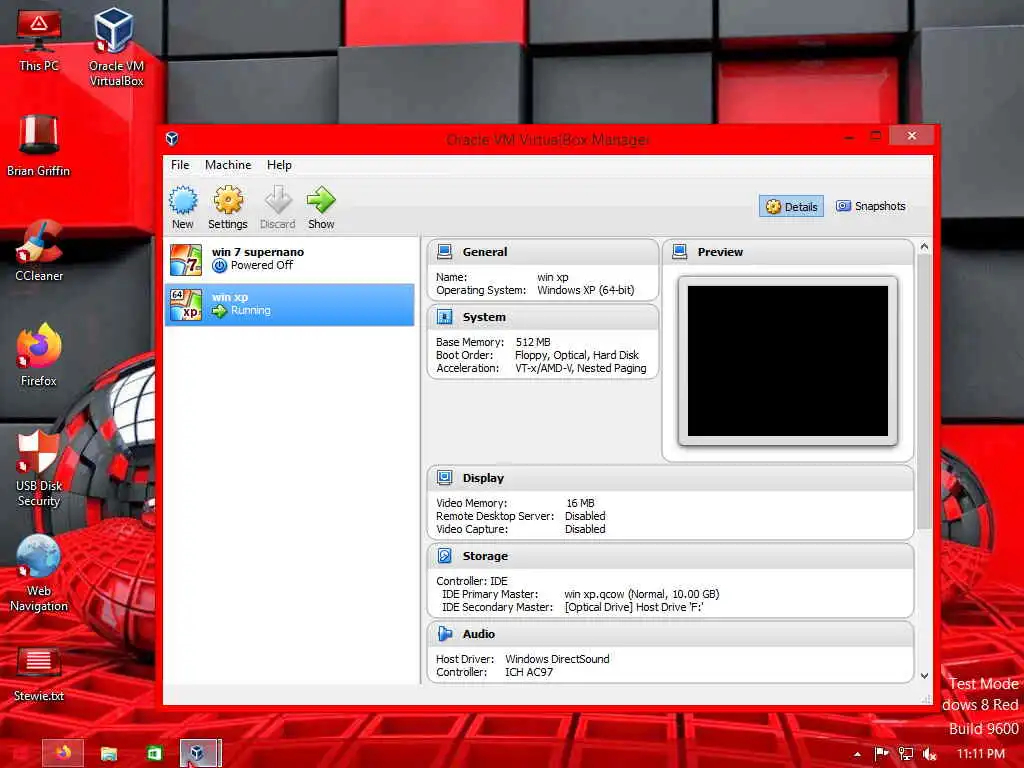
Task: Click the Storage section disk icon
Action: (x=445, y=556)
